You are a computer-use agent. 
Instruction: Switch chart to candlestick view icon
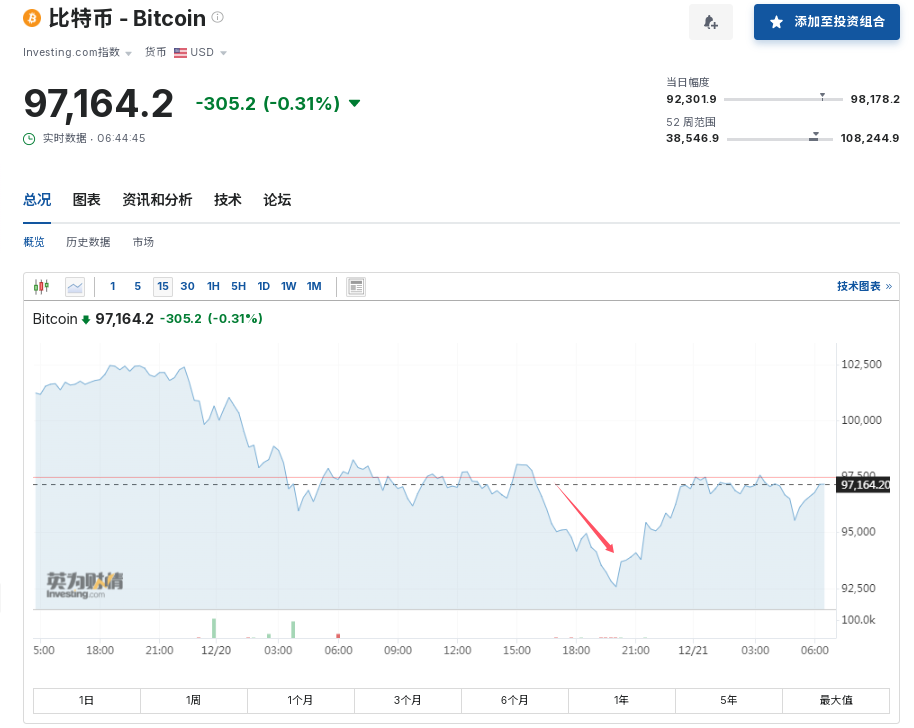coord(41,287)
